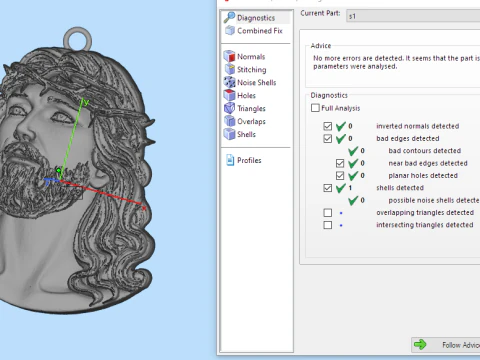480x360 pixels.
Task: Select the Stitching fix icon
Action: 229,69
